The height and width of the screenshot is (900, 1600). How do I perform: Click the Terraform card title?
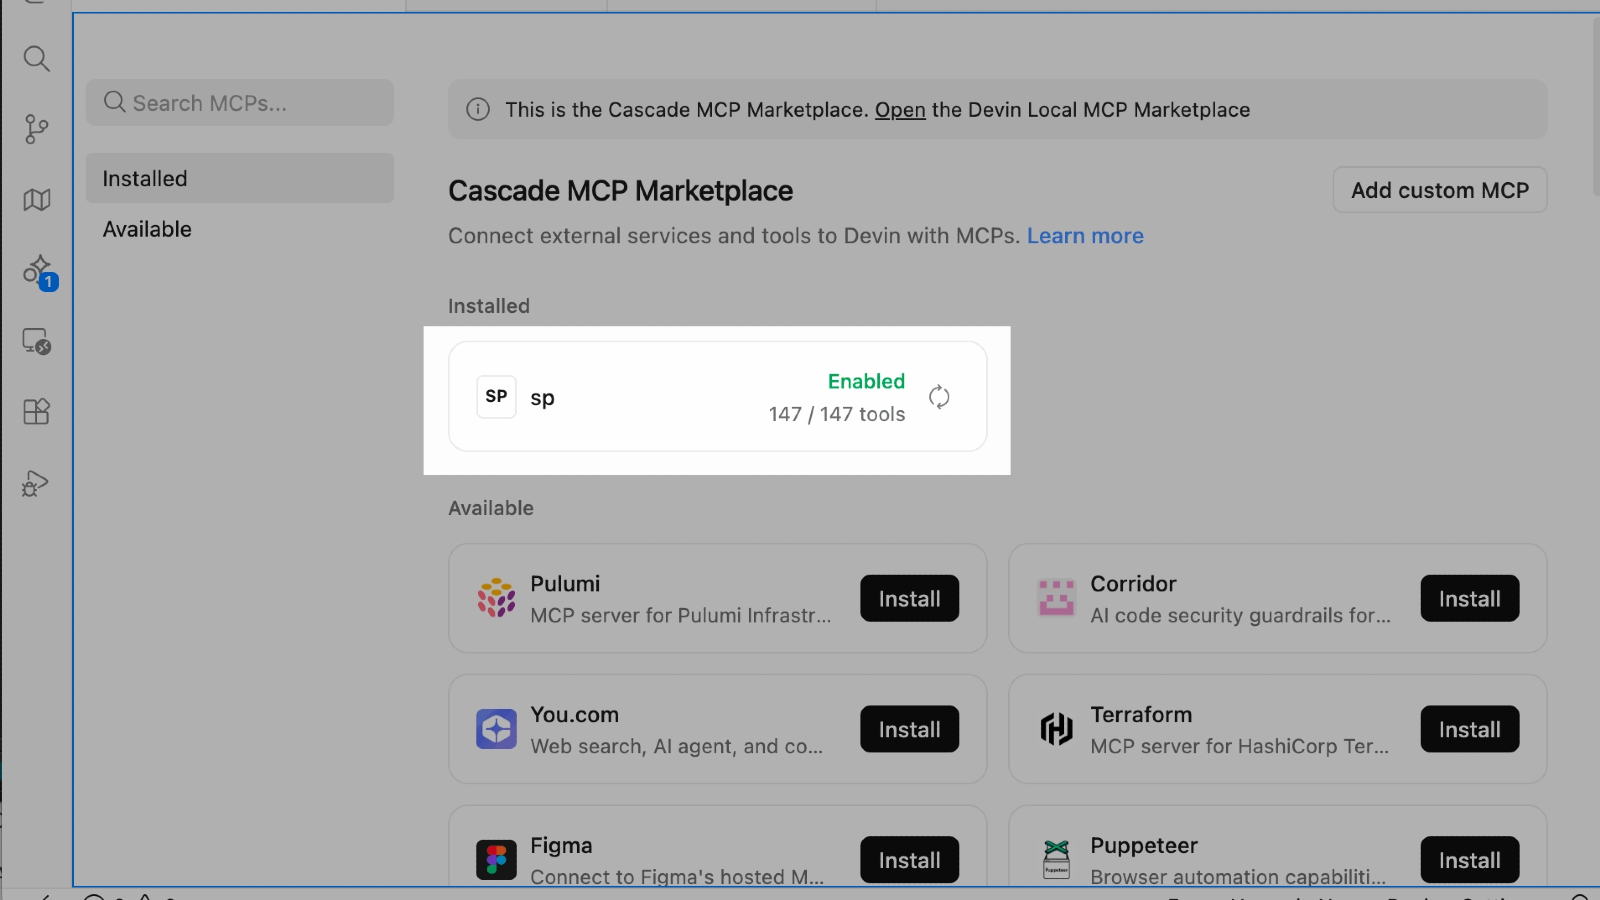pos(1141,715)
